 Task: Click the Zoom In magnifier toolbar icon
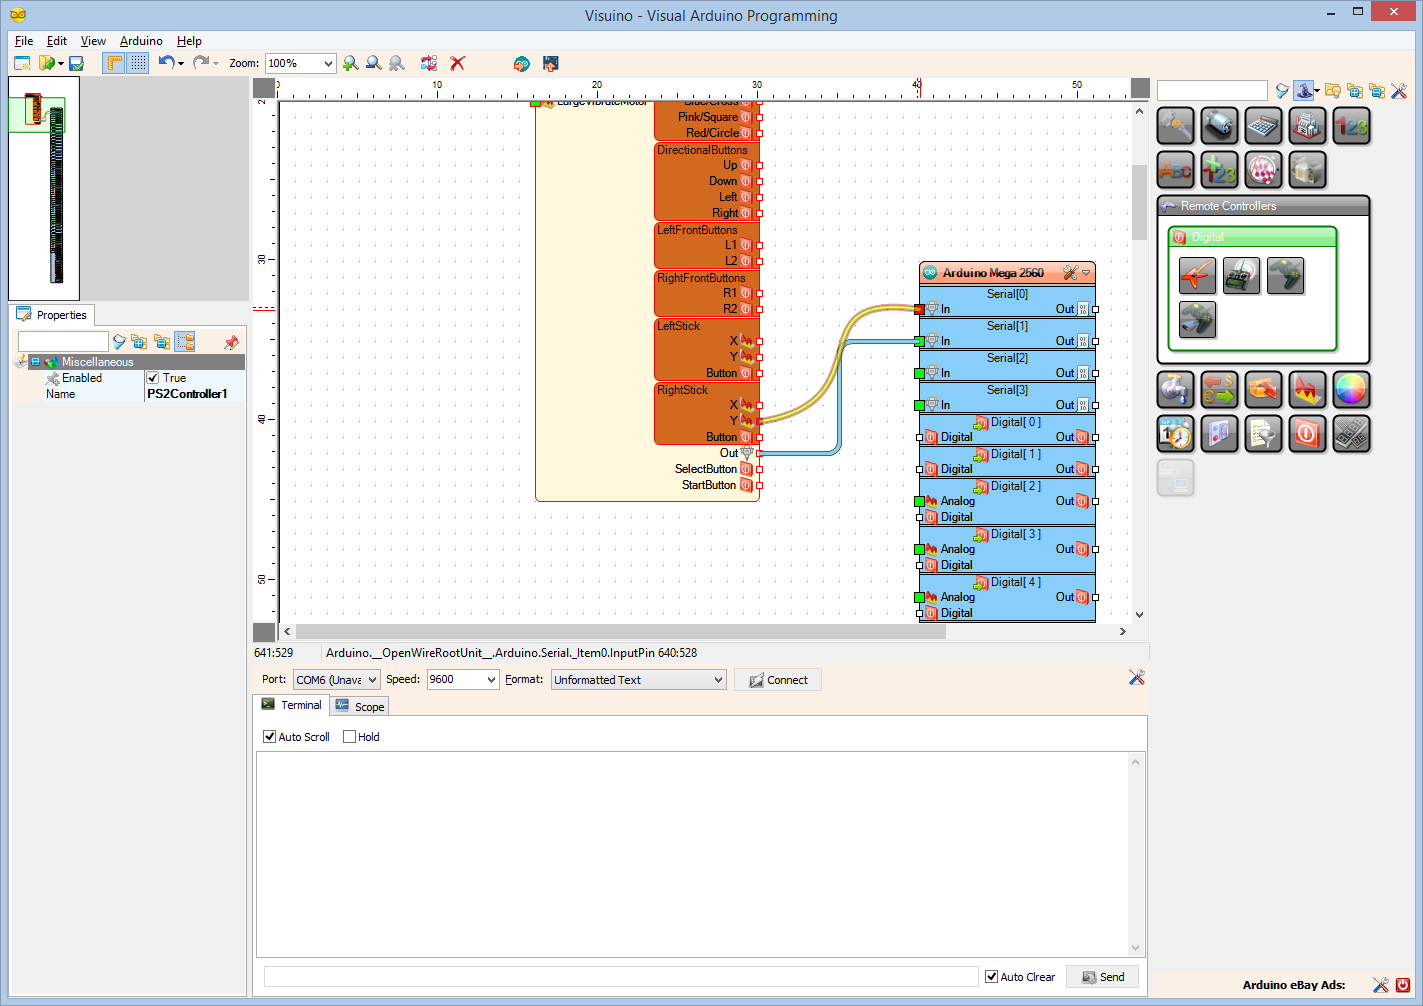[350, 63]
